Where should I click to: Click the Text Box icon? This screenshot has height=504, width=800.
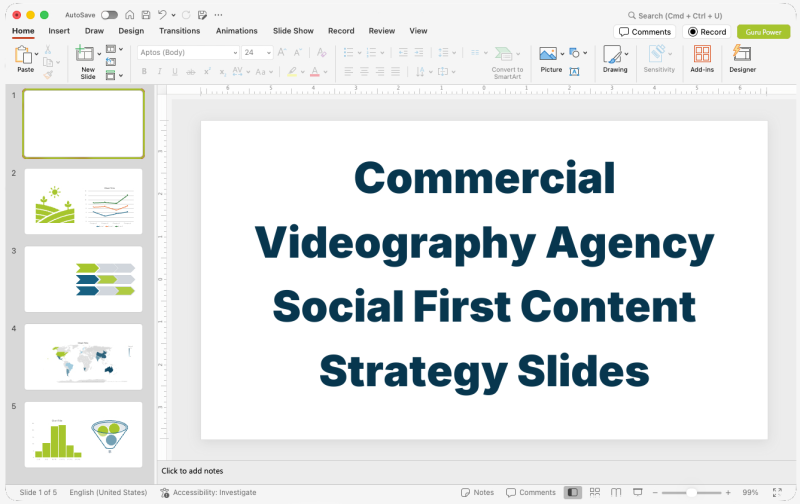[x=574, y=72]
